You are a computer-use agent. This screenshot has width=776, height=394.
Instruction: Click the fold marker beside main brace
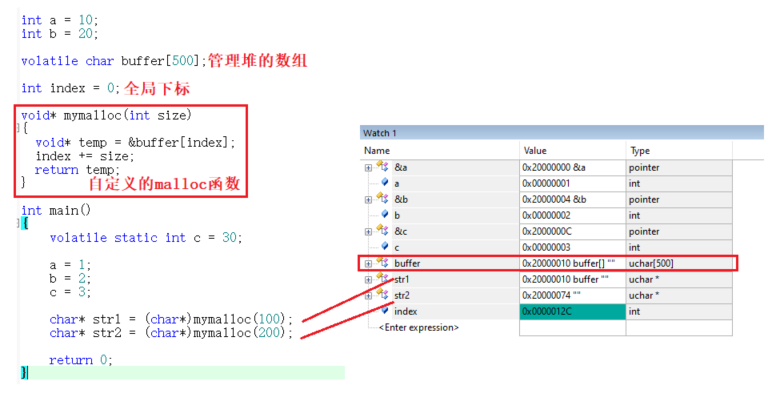tap(18, 223)
